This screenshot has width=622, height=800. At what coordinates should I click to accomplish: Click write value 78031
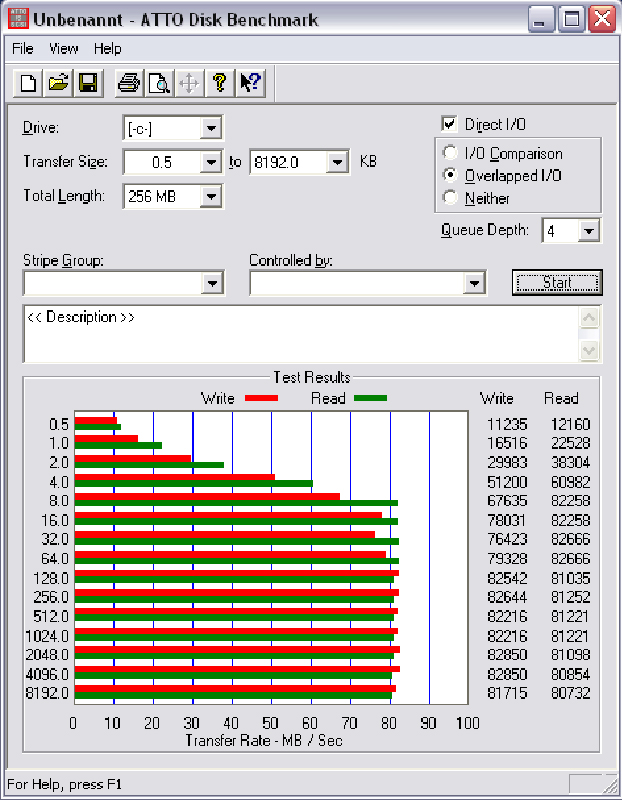(x=507, y=520)
